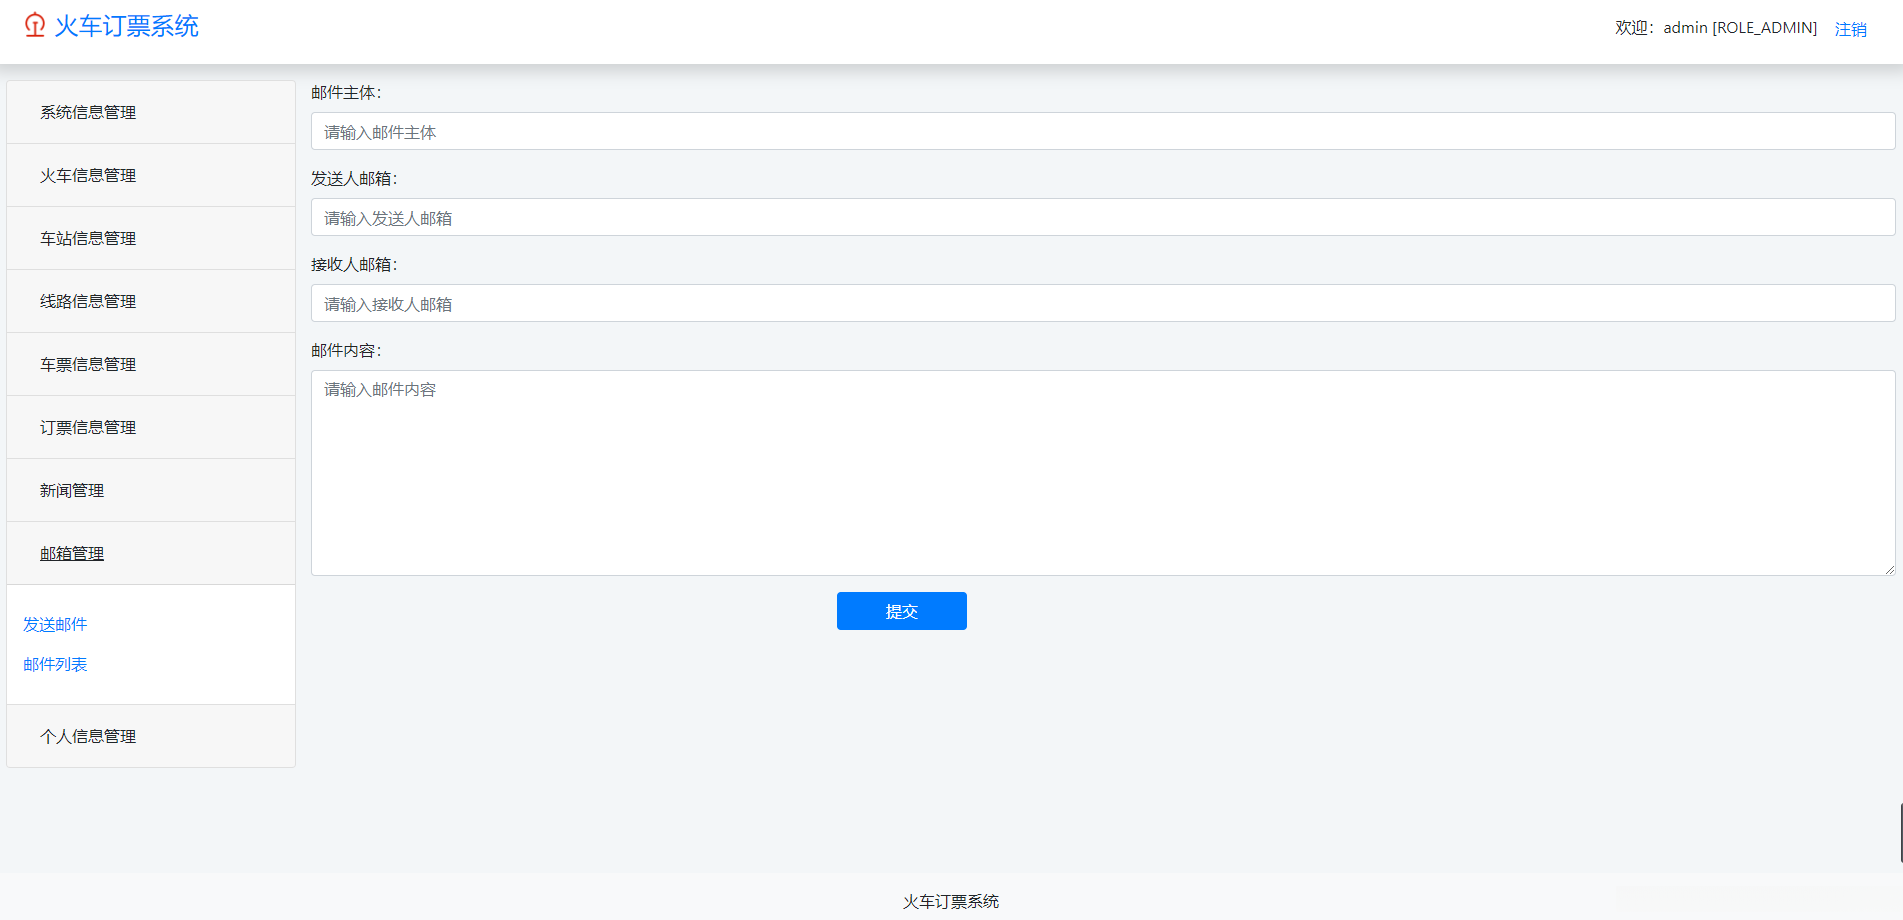The width and height of the screenshot is (1903, 920).
Task: Click the 邮件主体: field label
Action: [x=346, y=92]
